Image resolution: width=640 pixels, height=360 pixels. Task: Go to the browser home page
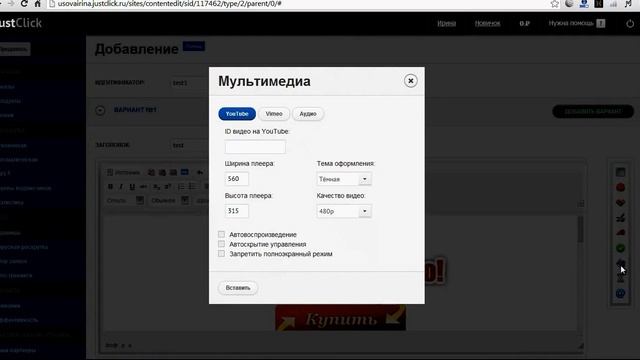pos(38,4)
